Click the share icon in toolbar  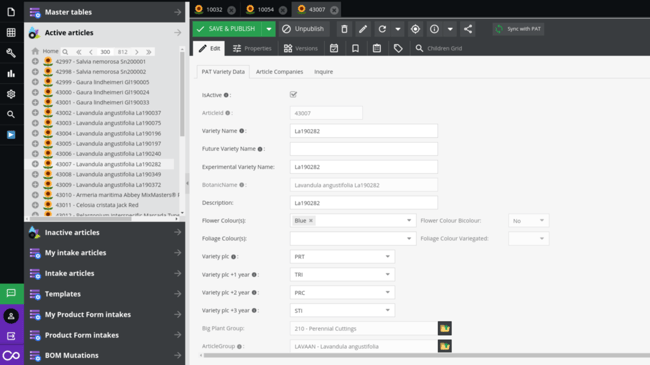[468, 29]
